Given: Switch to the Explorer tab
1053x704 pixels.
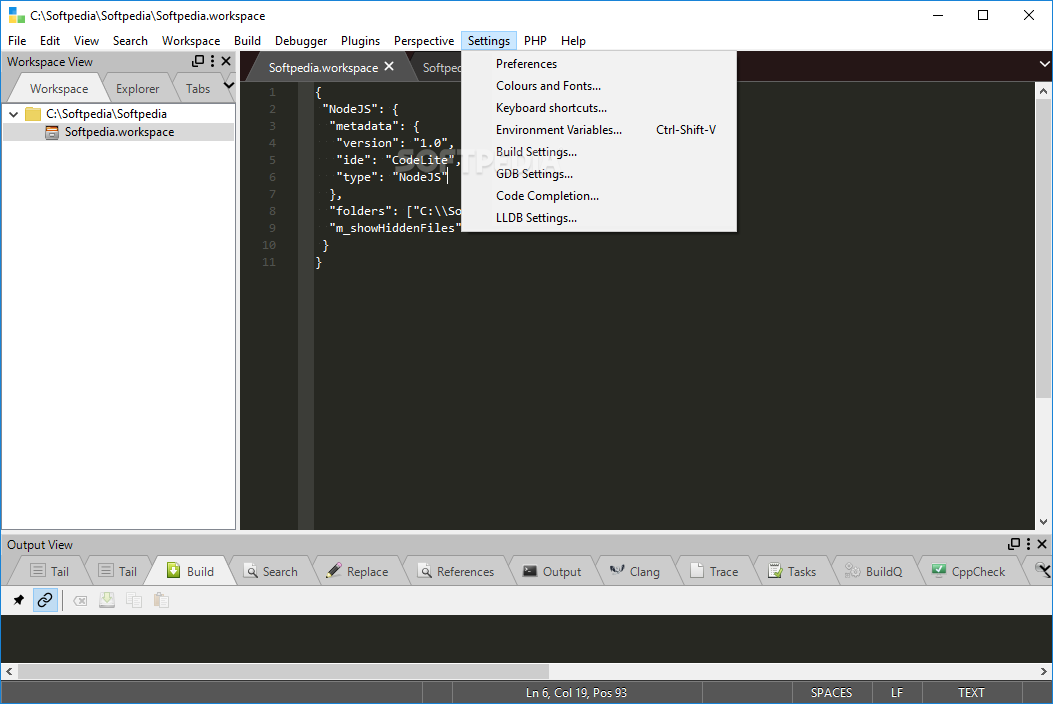Looking at the screenshot, I should [138, 89].
